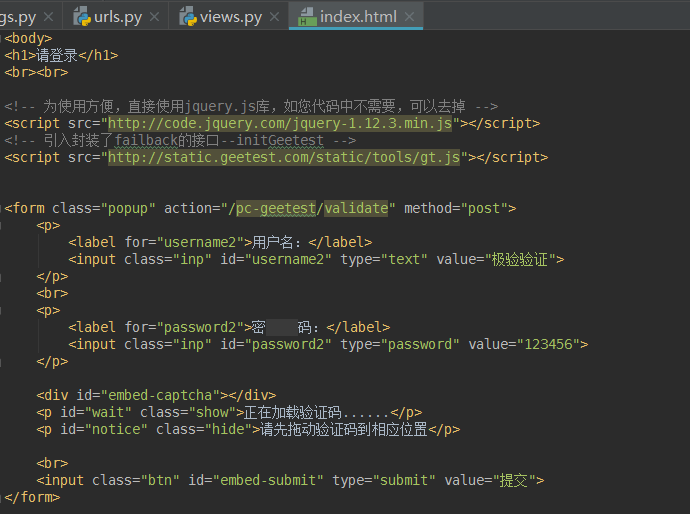This screenshot has width=690, height=514.
Task: Click the label for="username2" line
Action: click(x=220, y=242)
